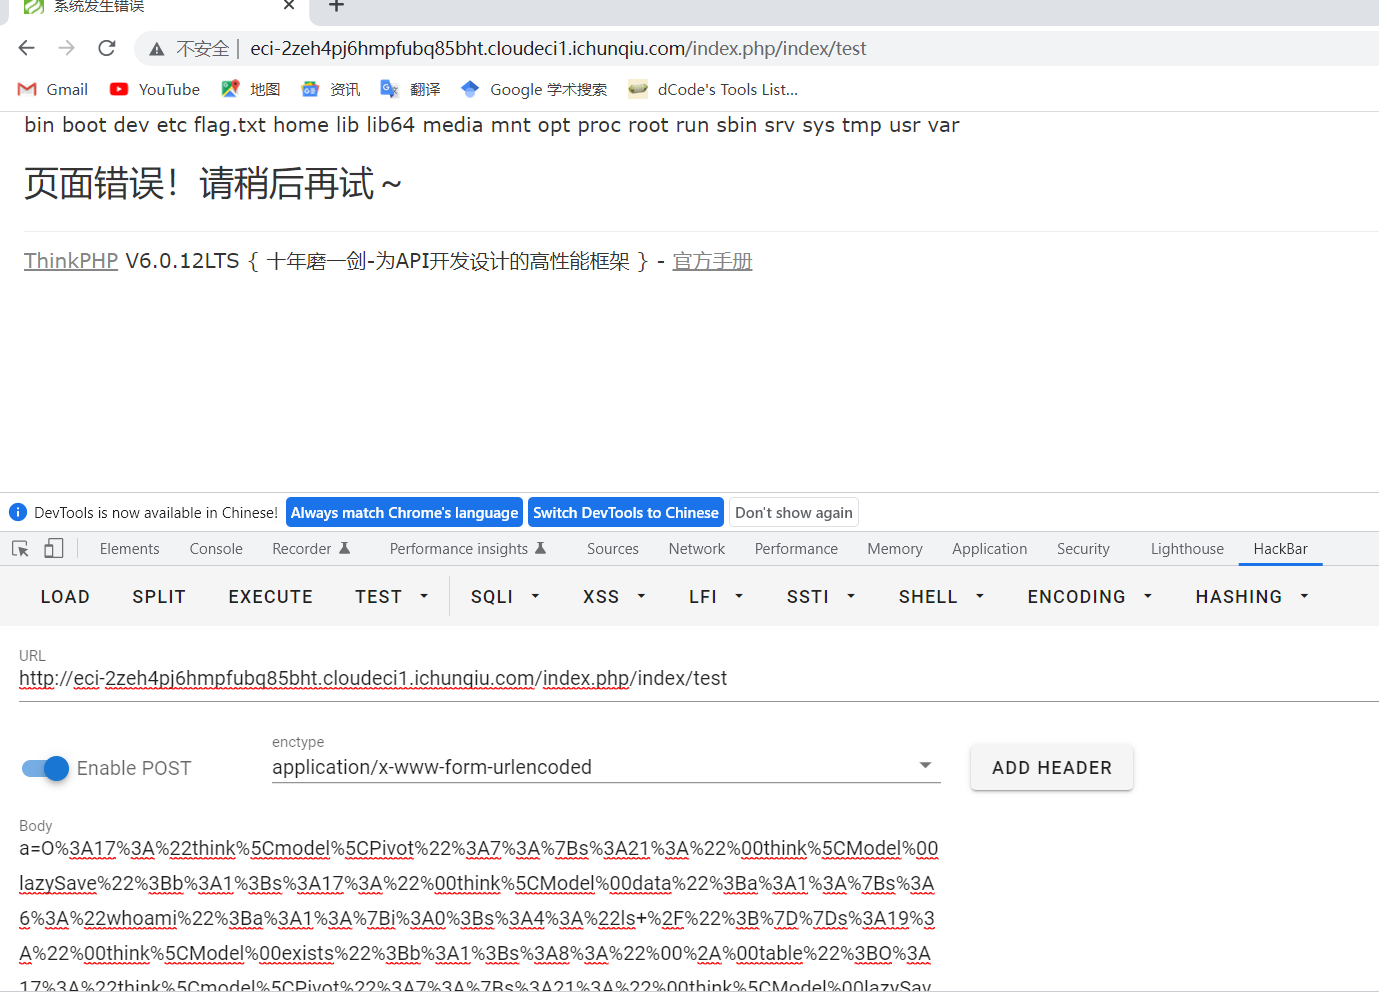Open the HASHING dropdown menu
This screenshot has height=992, width=1379.
point(1251,596)
